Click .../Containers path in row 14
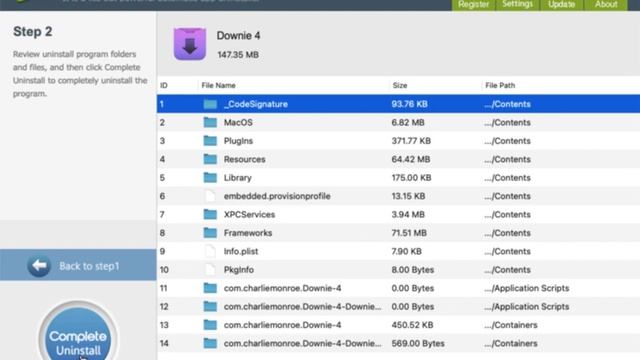 click(x=511, y=343)
